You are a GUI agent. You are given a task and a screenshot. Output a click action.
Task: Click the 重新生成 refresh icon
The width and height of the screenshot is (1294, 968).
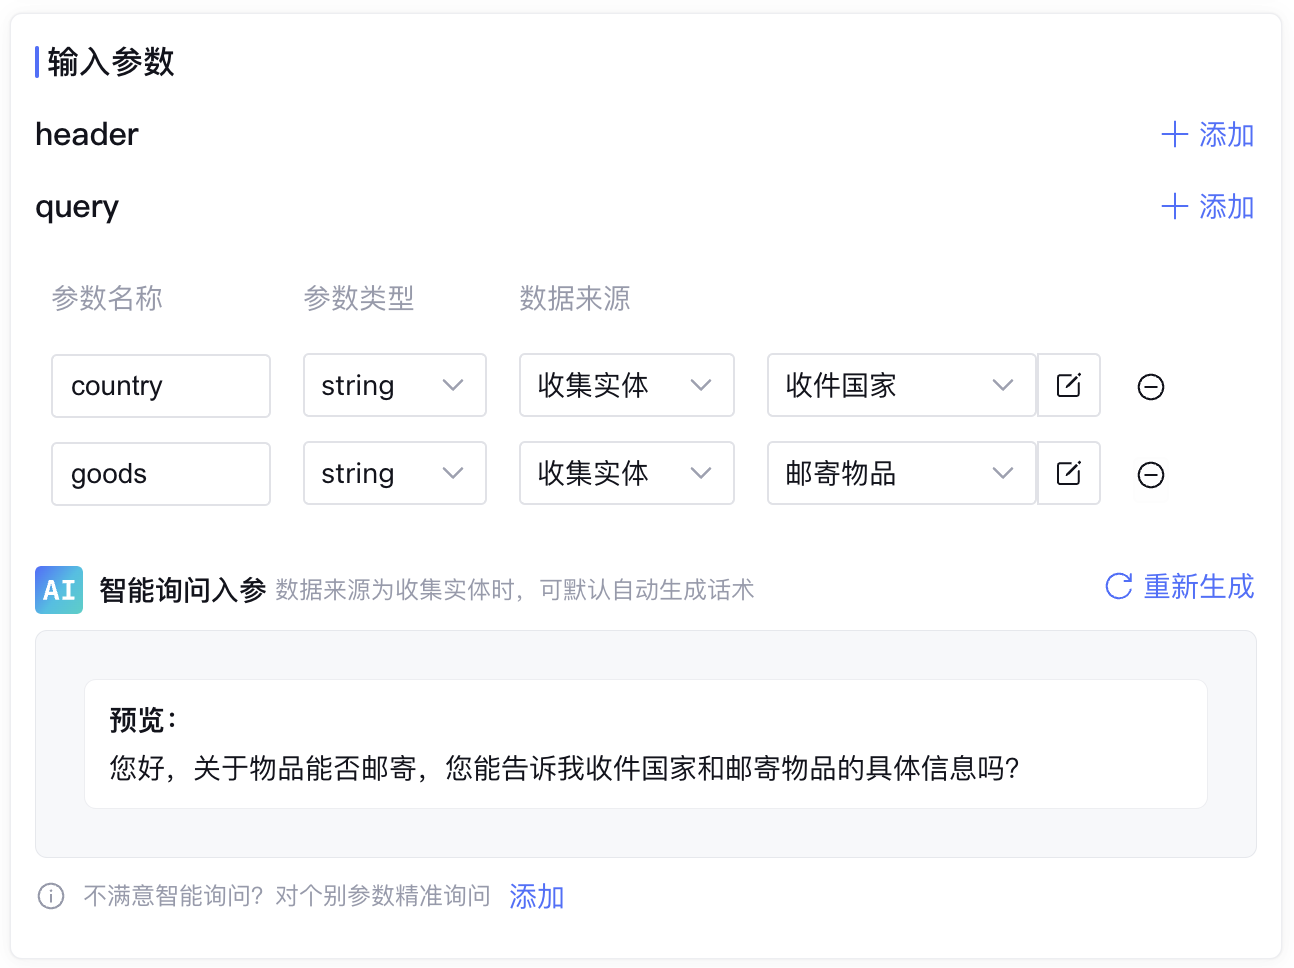pyautogui.click(x=1118, y=586)
